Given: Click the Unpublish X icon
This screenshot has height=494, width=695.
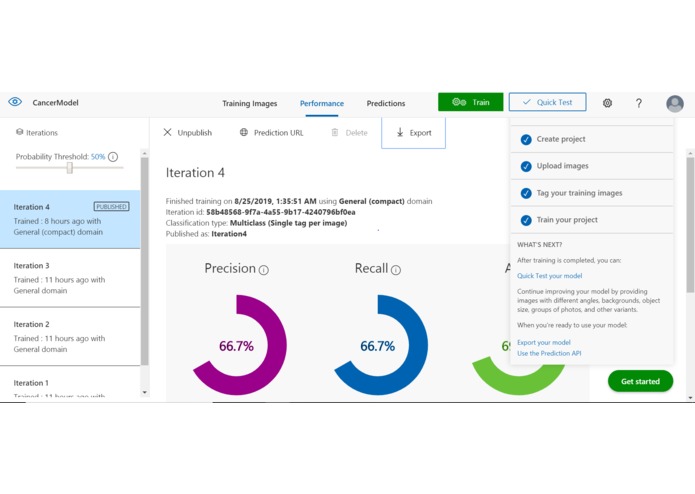Looking at the screenshot, I should (167, 132).
